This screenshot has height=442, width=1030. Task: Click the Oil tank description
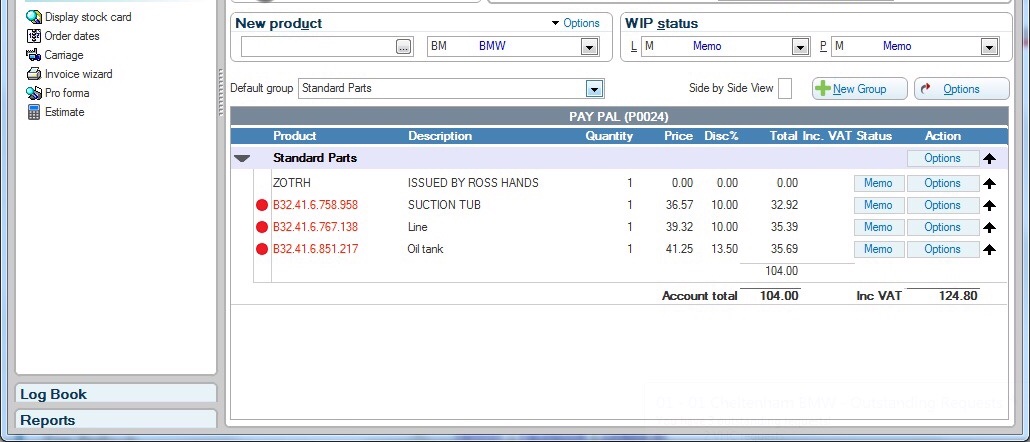425,249
